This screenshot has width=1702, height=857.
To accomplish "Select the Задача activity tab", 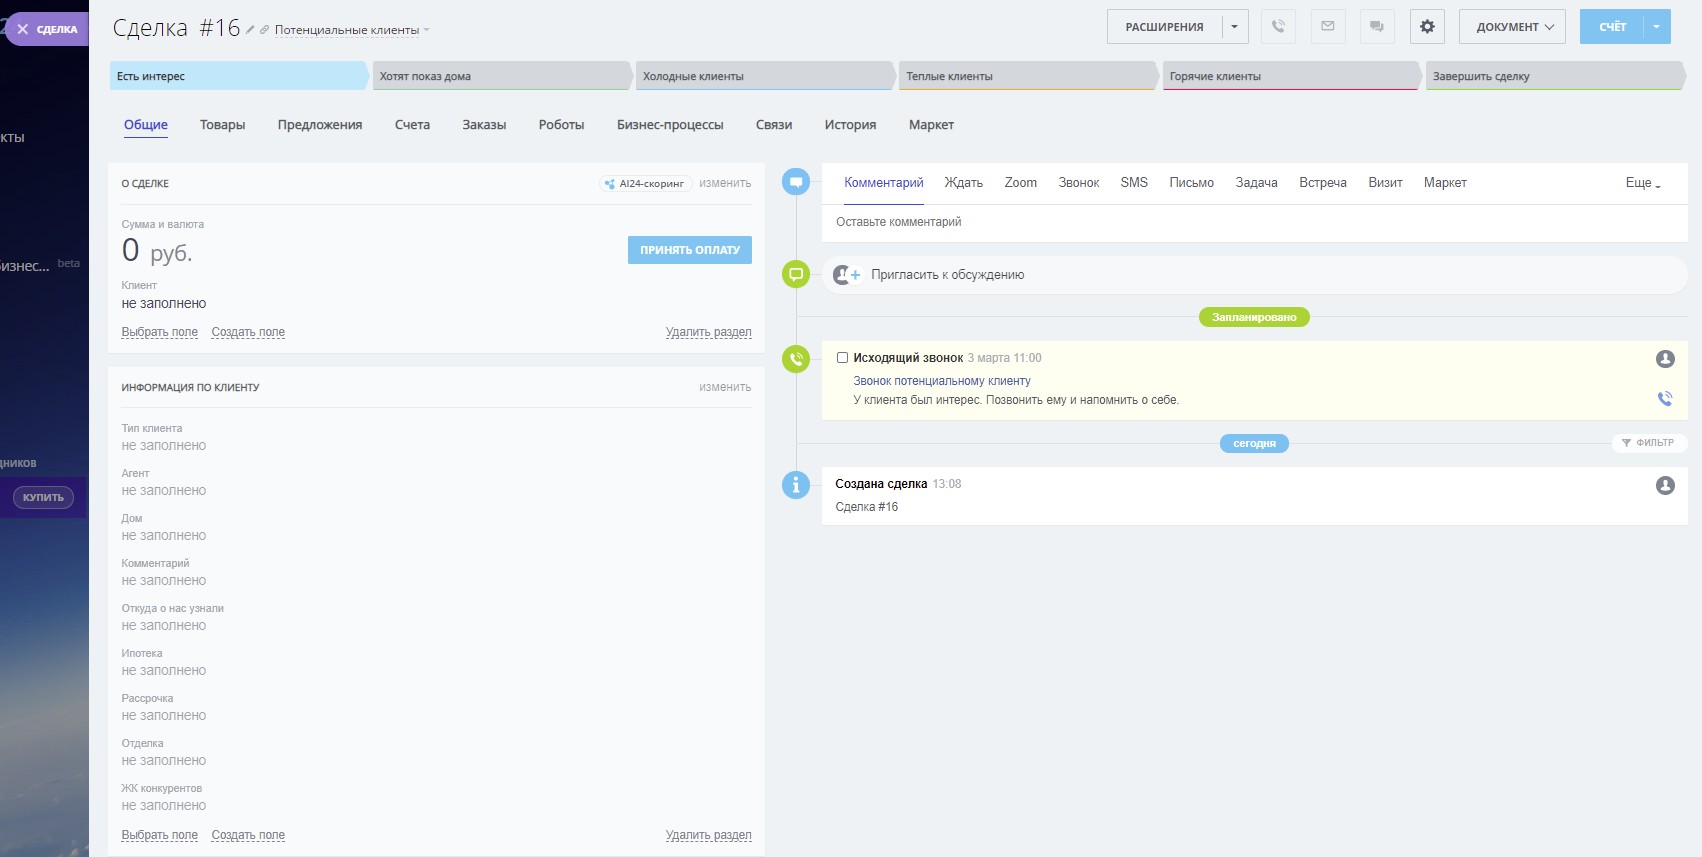I will pos(1256,183).
